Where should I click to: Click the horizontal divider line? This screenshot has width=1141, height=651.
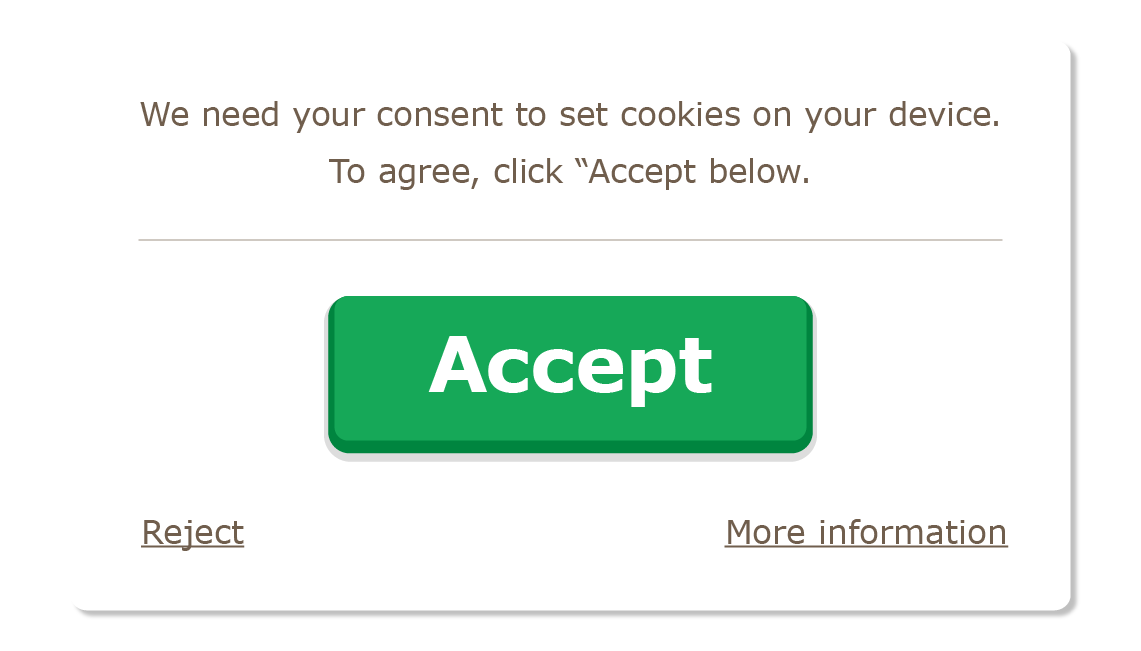click(570, 238)
